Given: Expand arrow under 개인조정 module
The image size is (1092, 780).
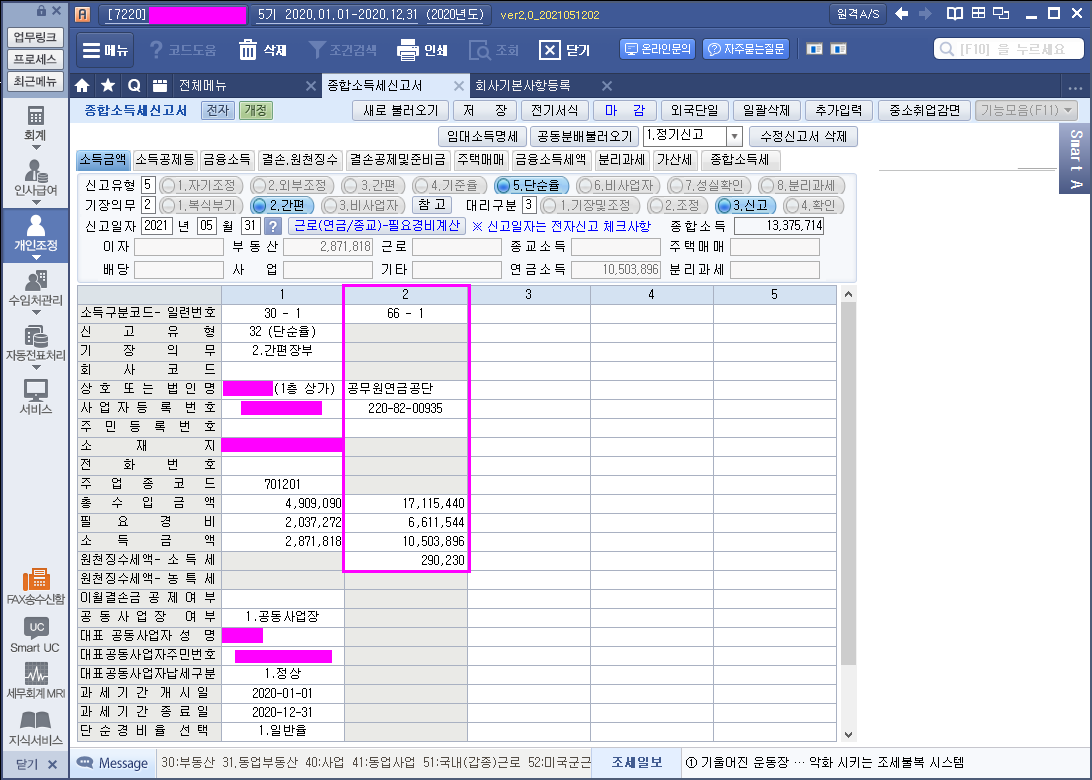Looking at the screenshot, I should tap(36, 258).
